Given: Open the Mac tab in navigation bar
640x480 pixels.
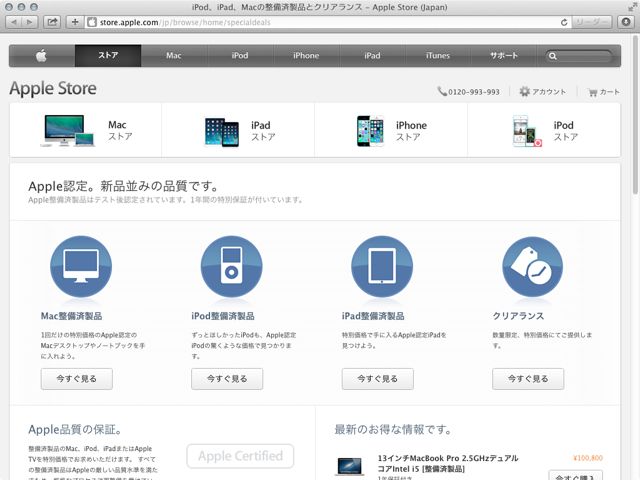Looking at the screenshot, I should (174, 56).
